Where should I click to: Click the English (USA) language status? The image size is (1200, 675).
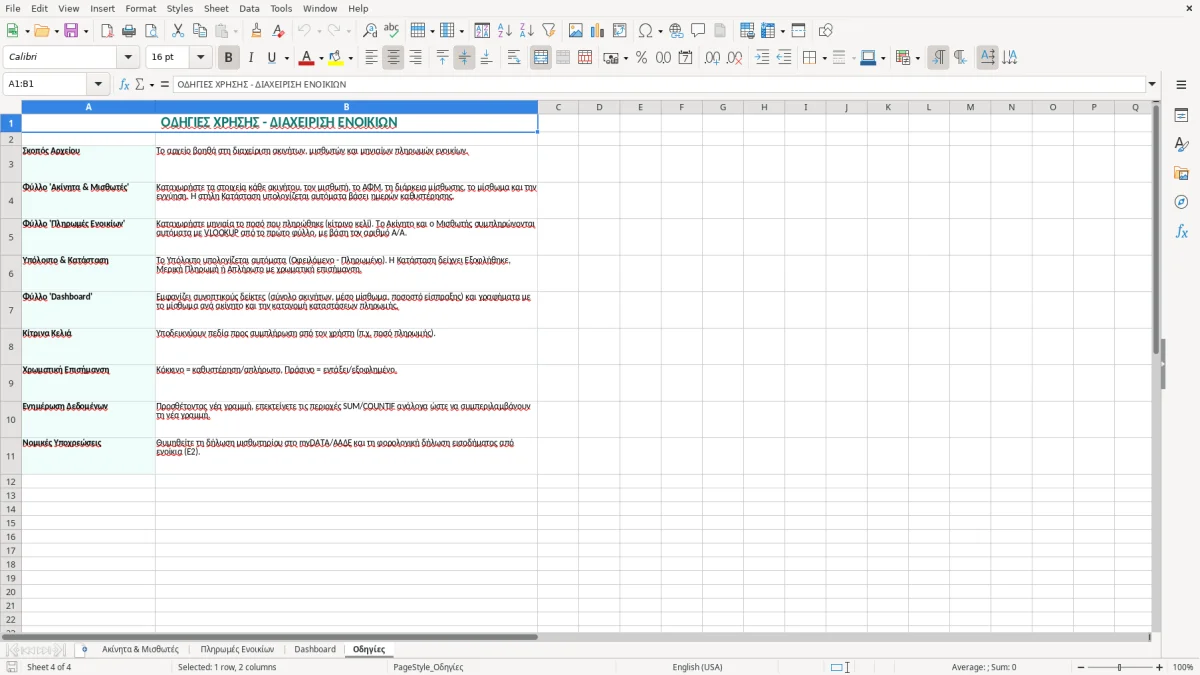tap(697, 667)
